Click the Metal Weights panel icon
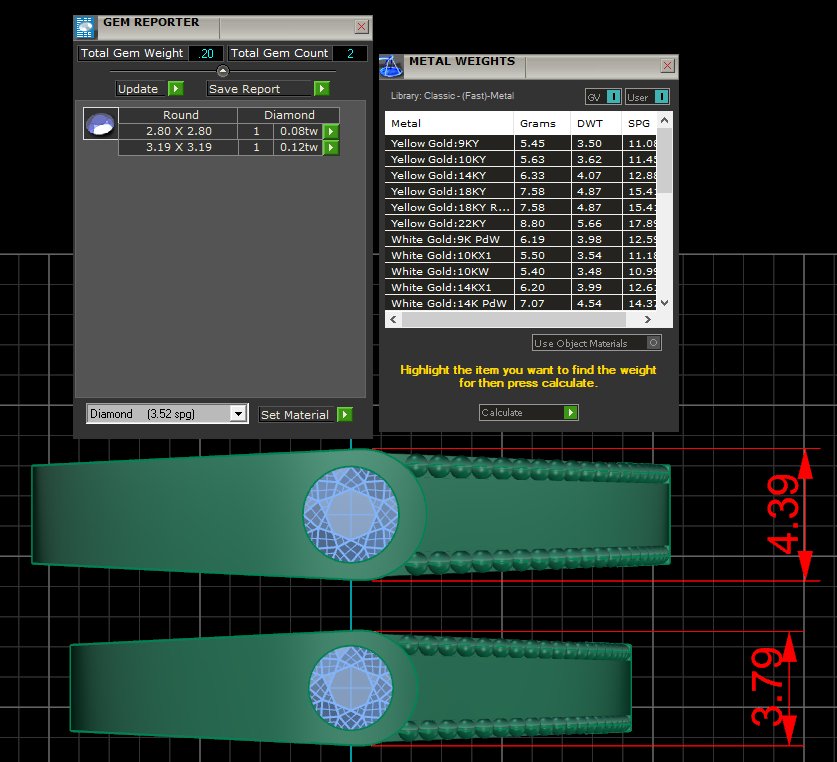The width and height of the screenshot is (837, 762). click(391, 67)
